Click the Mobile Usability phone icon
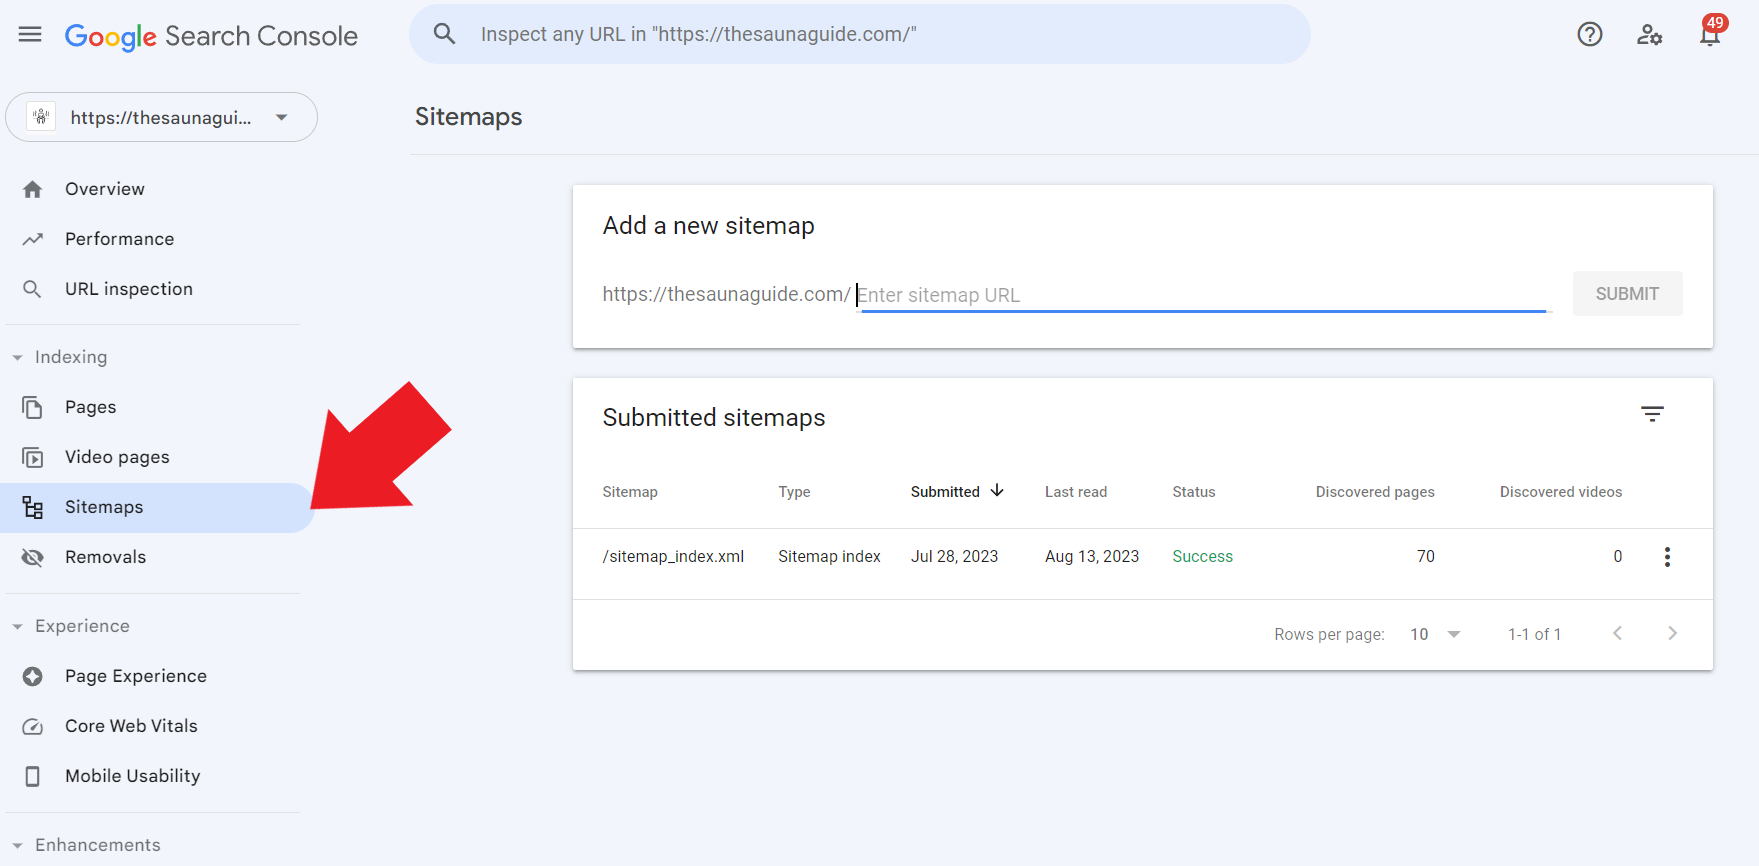 [x=33, y=776]
